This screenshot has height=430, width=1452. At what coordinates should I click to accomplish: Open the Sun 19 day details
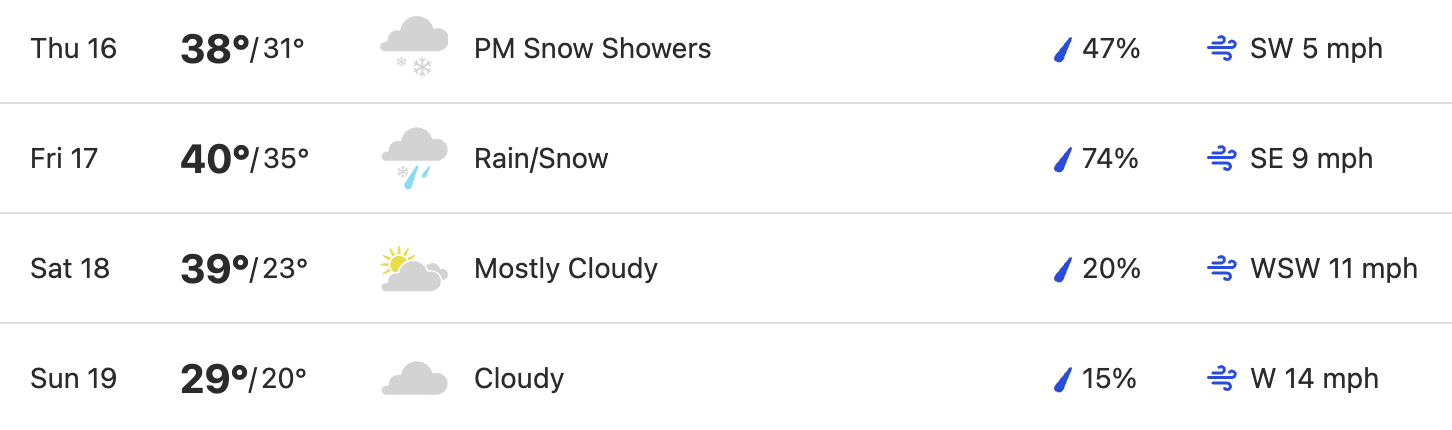[x=726, y=377]
